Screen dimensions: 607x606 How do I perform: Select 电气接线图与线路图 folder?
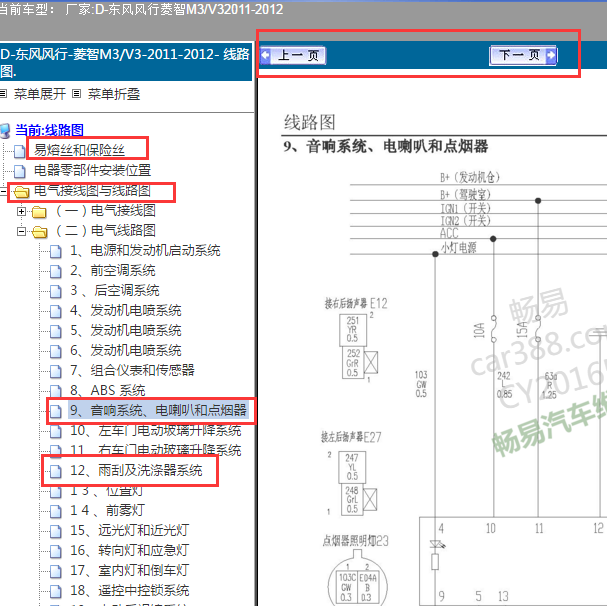92,190
